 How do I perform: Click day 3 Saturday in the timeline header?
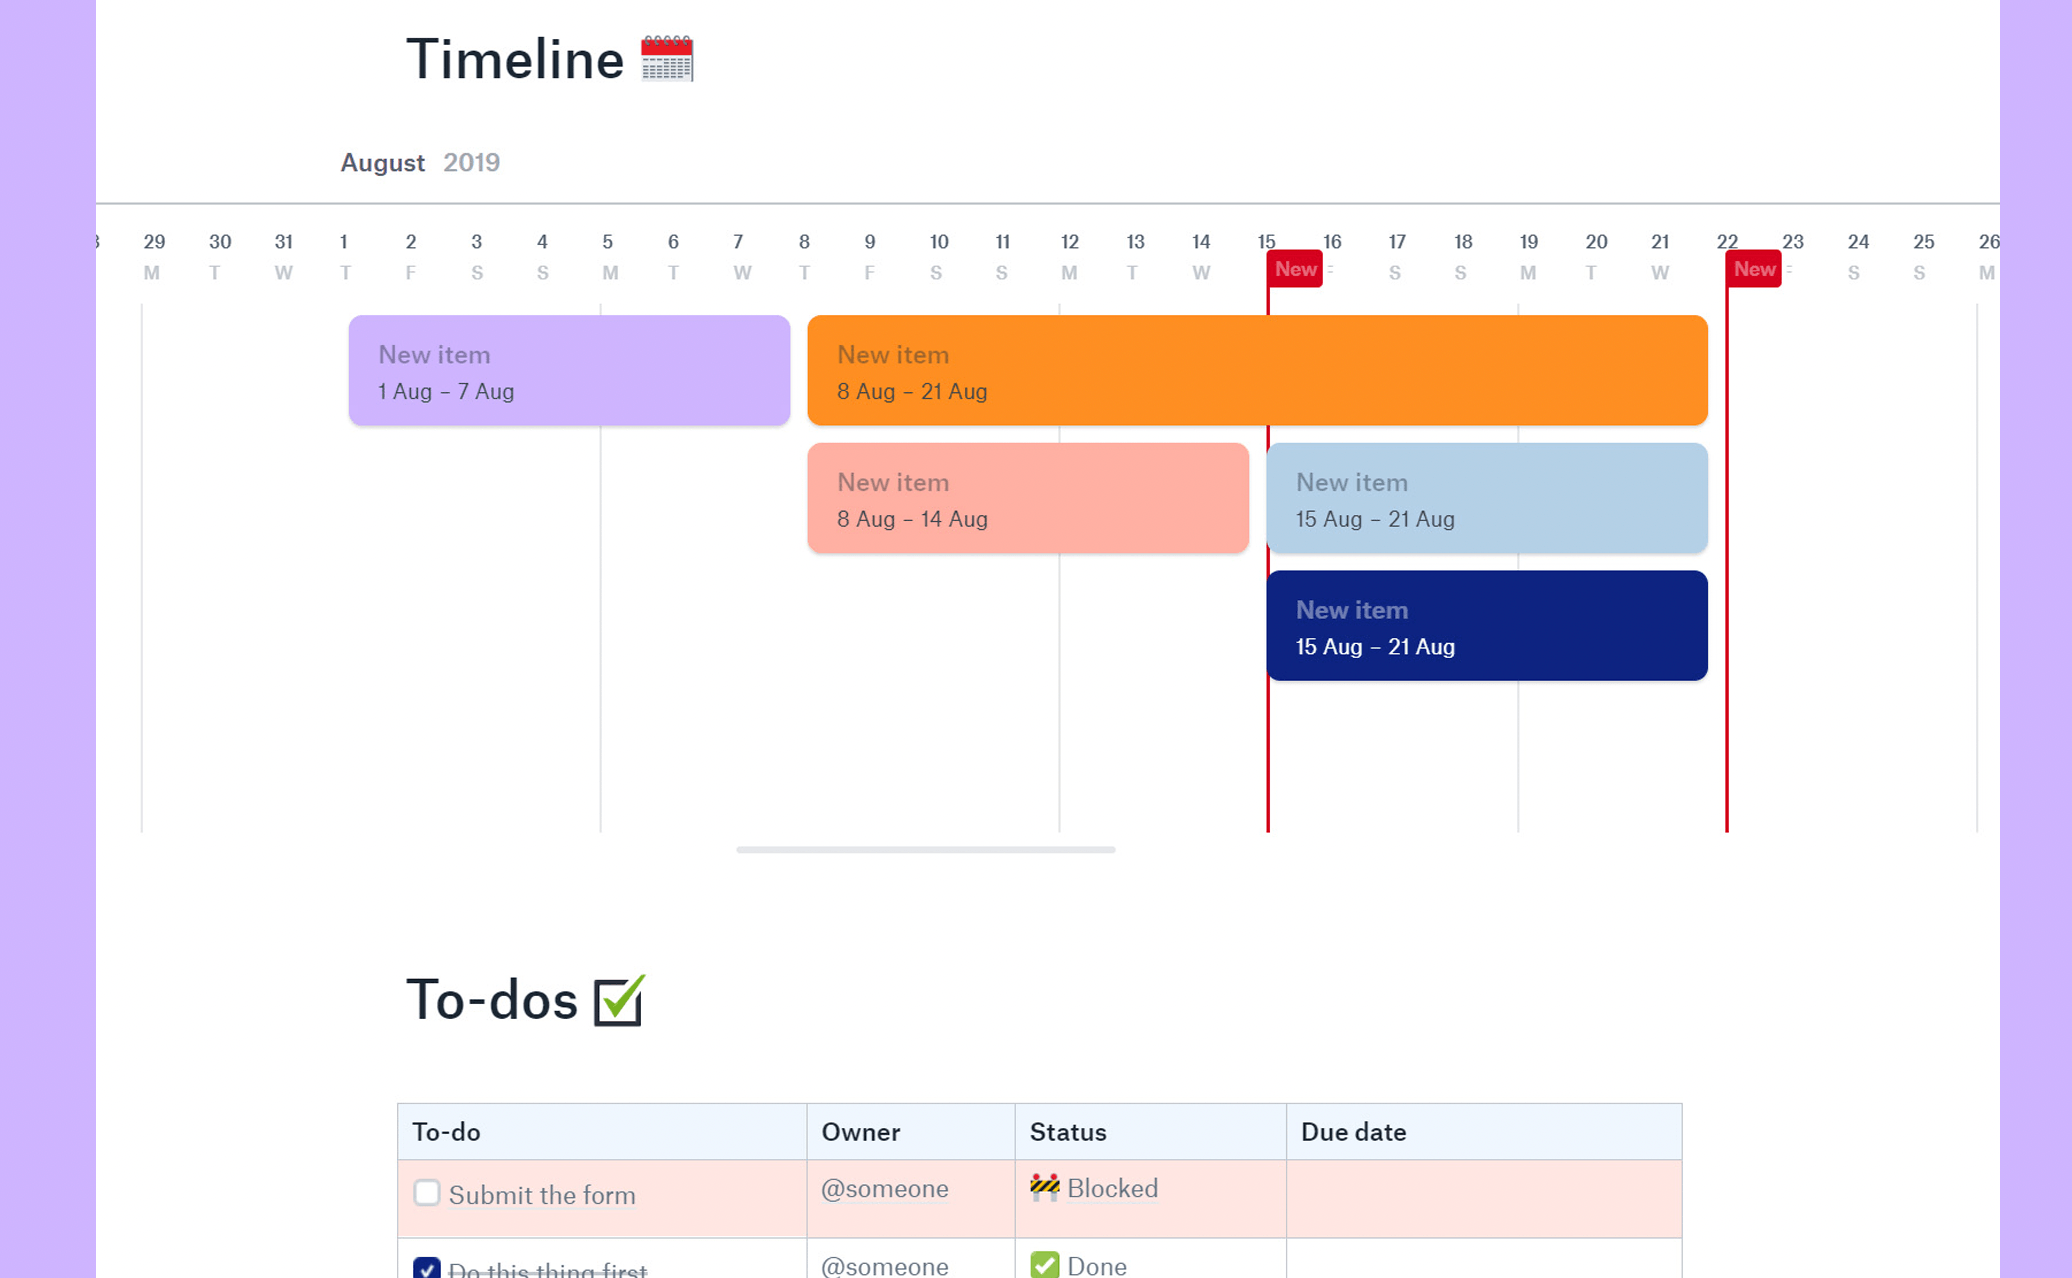point(476,256)
